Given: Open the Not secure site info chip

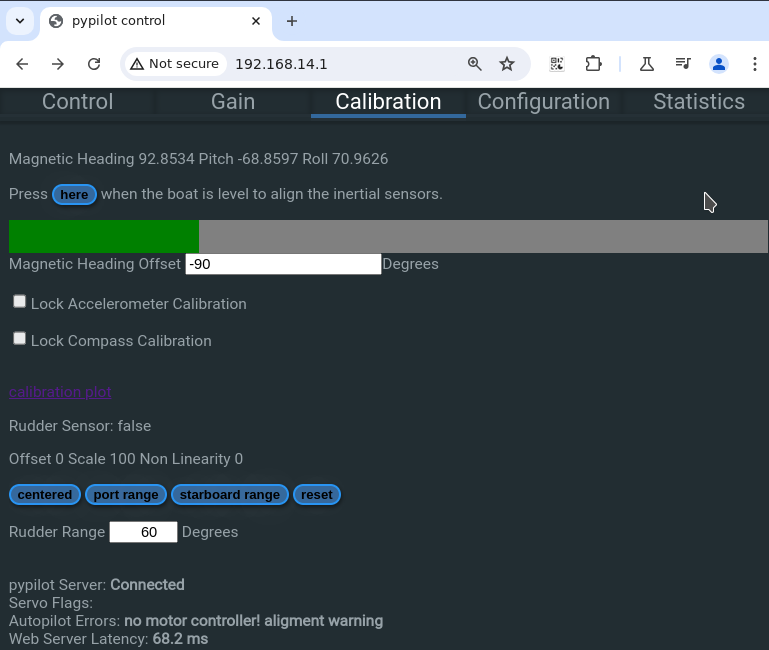Looking at the screenshot, I should tap(174, 64).
